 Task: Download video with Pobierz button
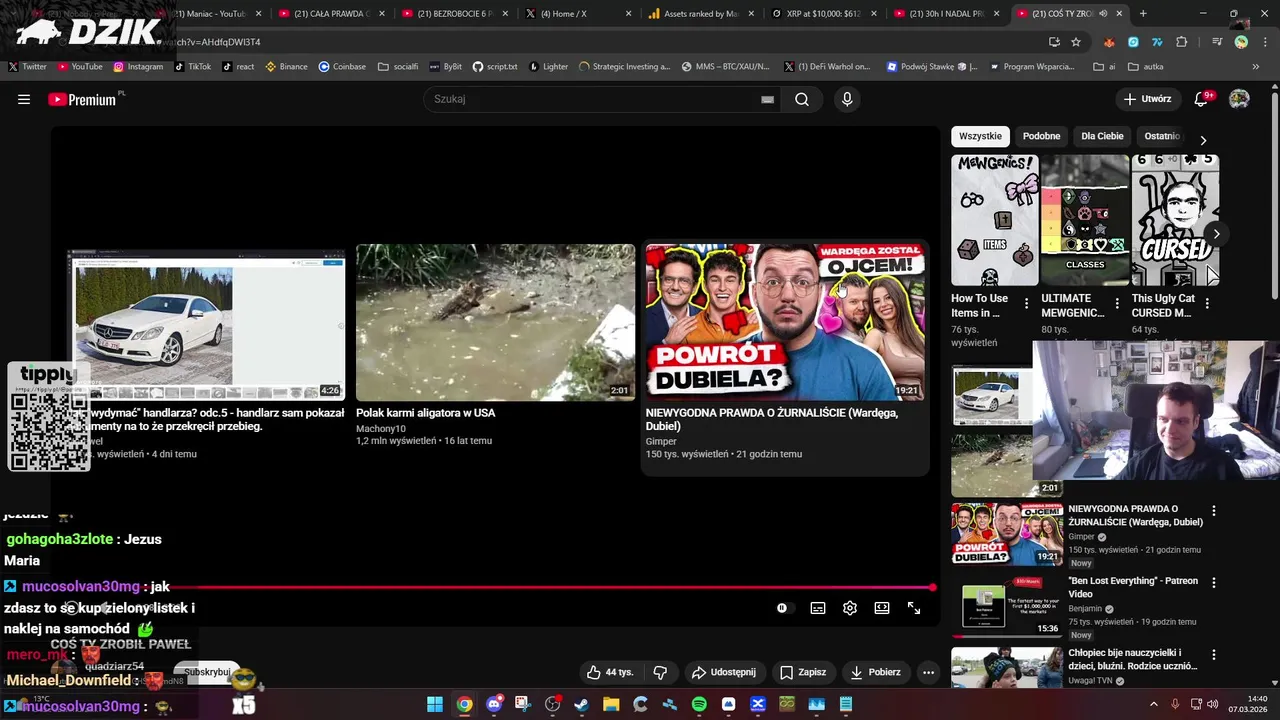pos(876,672)
